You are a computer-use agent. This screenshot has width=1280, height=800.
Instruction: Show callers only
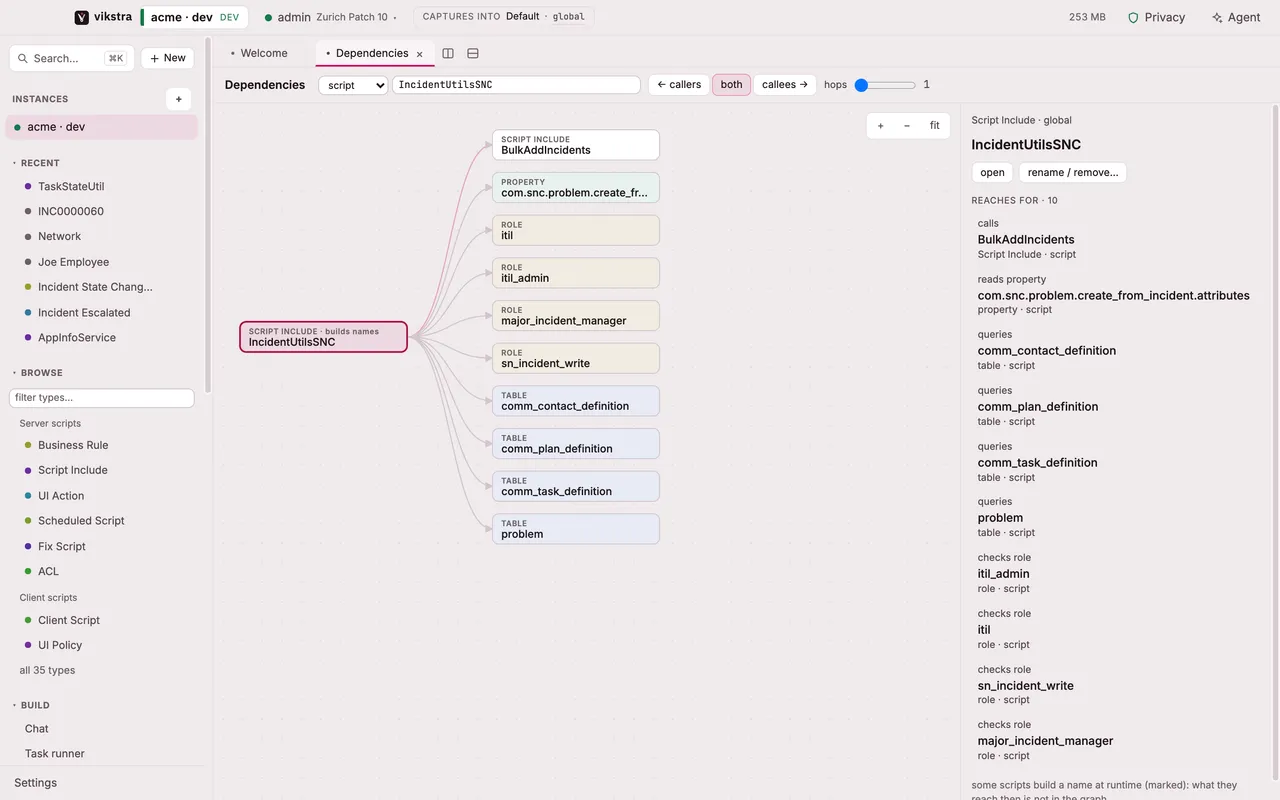[679, 85]
